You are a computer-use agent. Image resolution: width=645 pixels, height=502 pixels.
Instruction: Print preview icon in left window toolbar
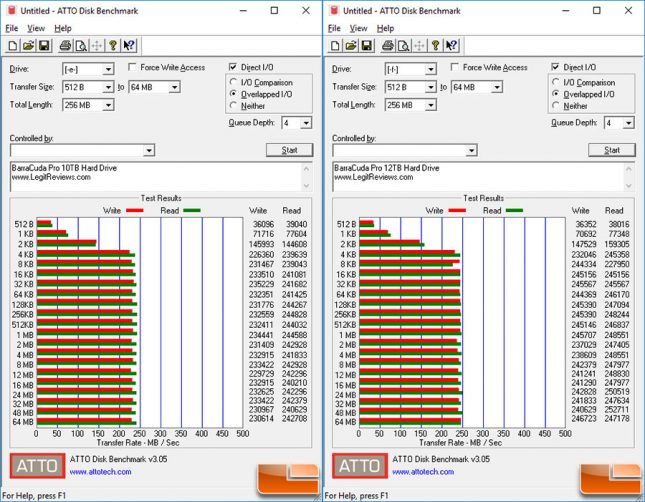pos(81,45)
